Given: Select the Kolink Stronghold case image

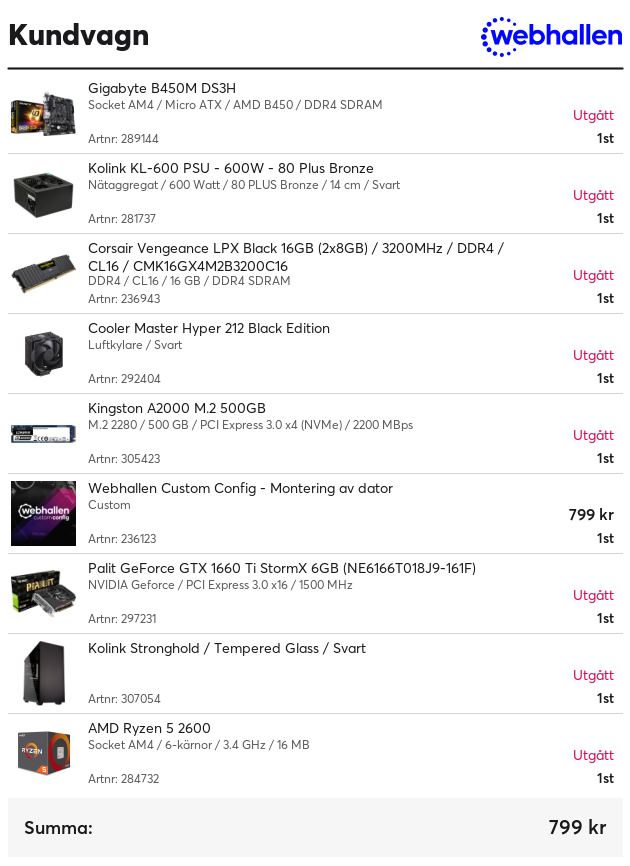Looking at the screenshot, I should [43, 674].
